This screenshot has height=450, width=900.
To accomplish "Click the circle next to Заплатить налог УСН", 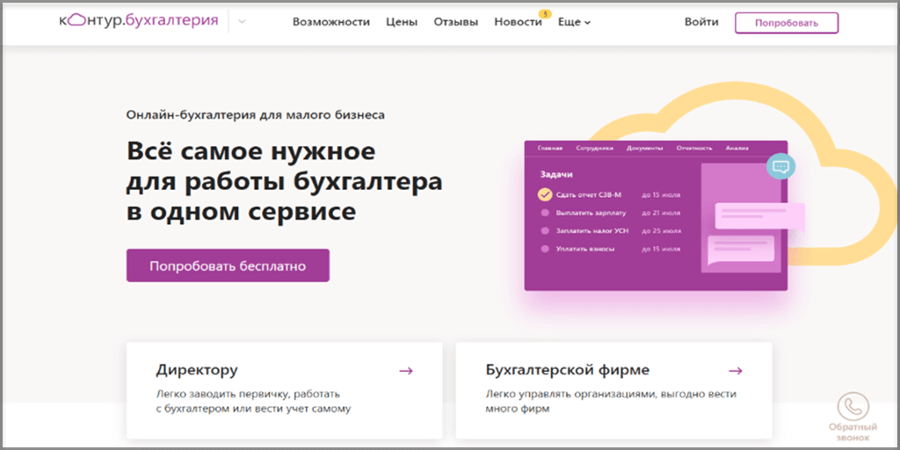I will click(x=545, y=230).
